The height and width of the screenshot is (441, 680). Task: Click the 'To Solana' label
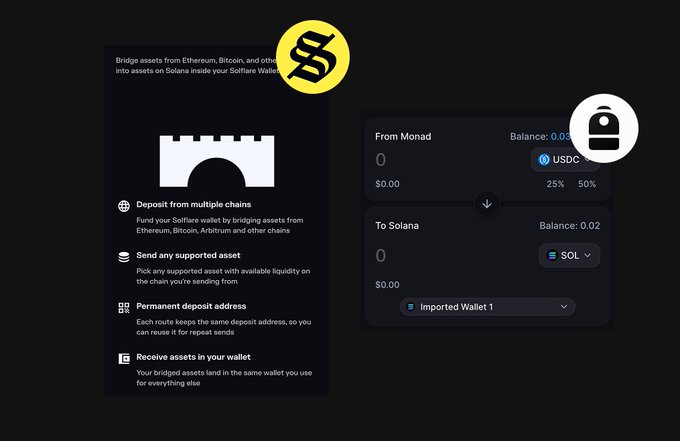(x=397, y=225)
